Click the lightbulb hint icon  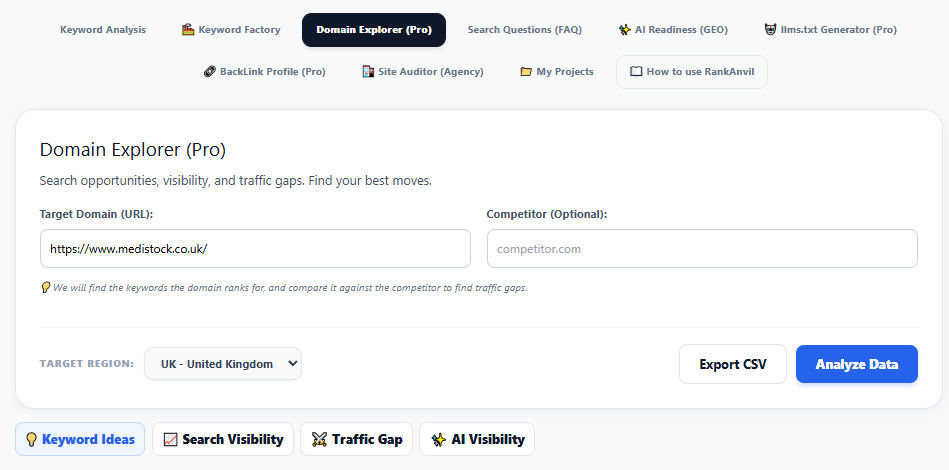tap(45, 287)
